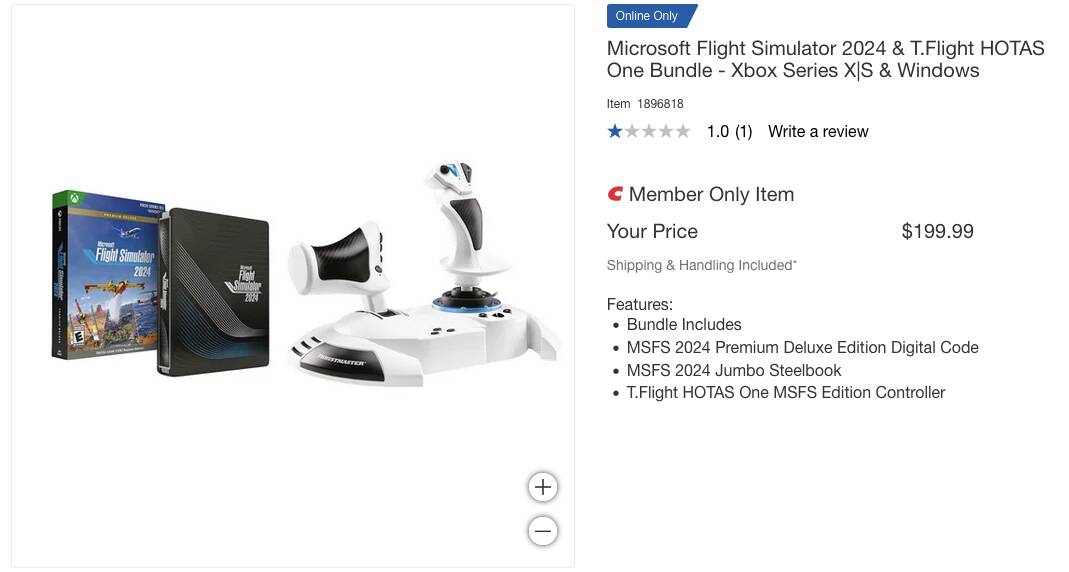Click the T.Flight HOTAS One MSFS Edition Controller feature
The height and width of the screenshot is (572, 1069).
786,393
